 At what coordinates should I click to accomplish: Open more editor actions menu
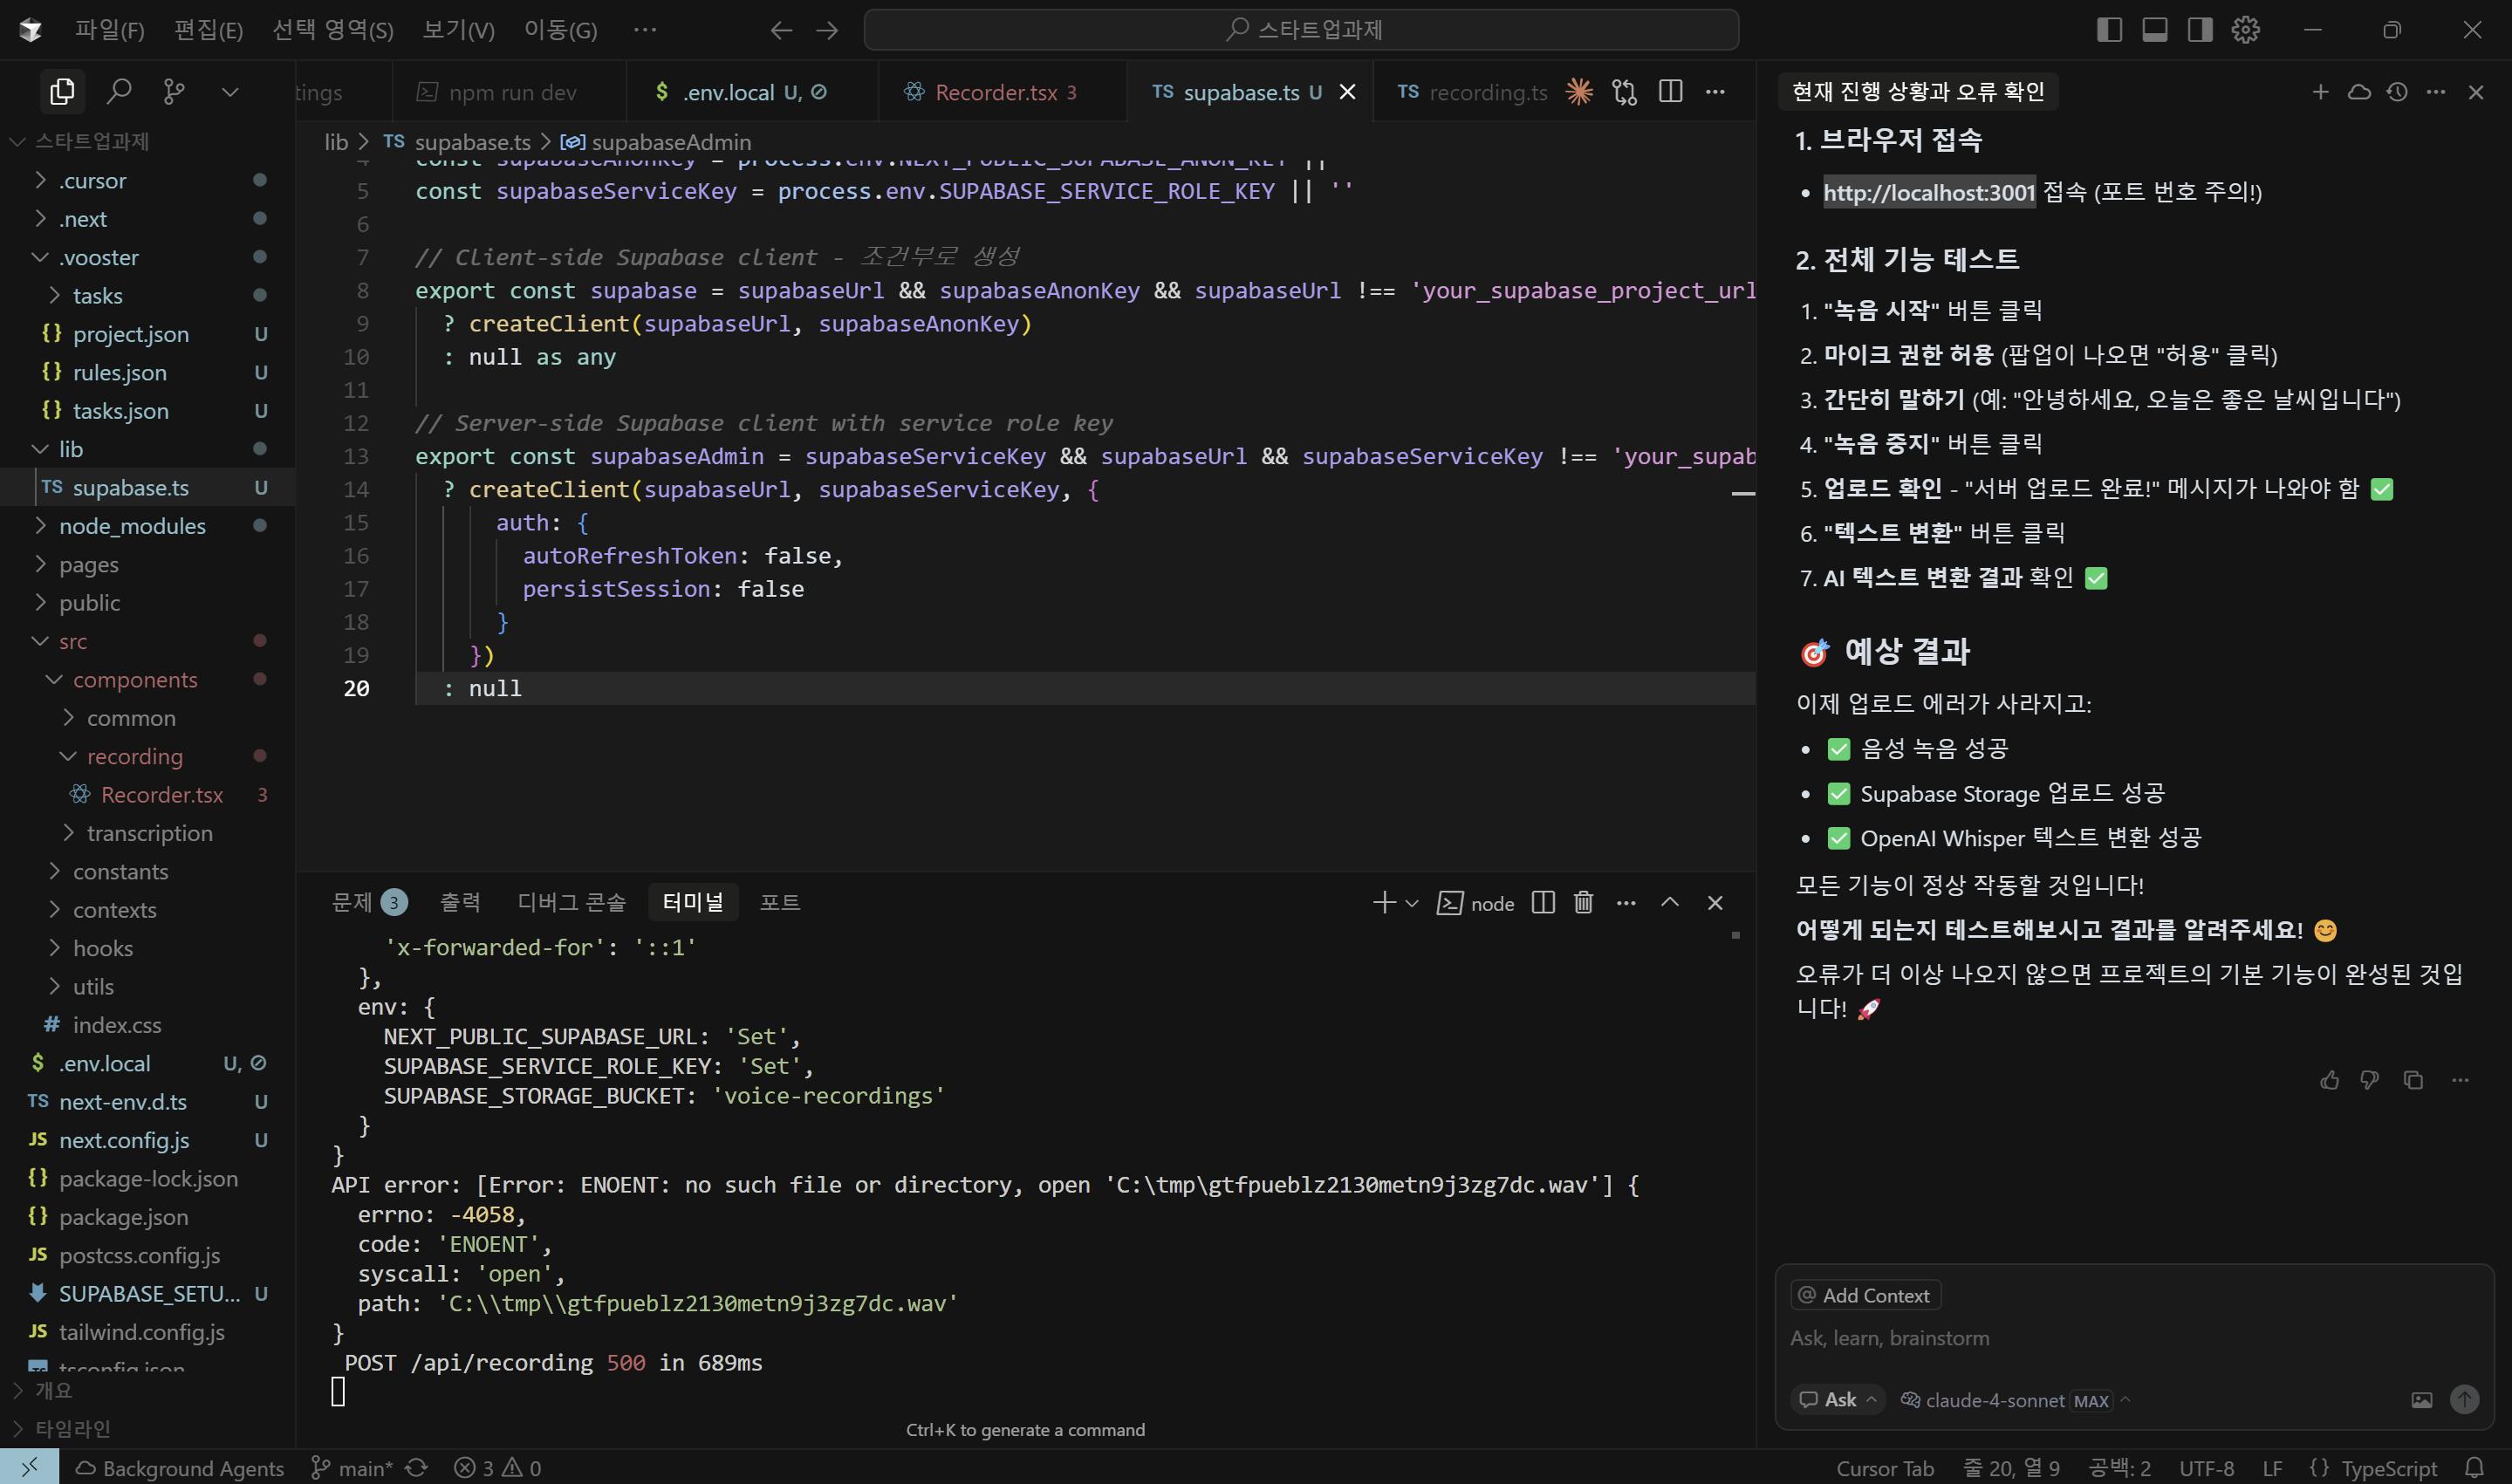tap(1715, 92)
